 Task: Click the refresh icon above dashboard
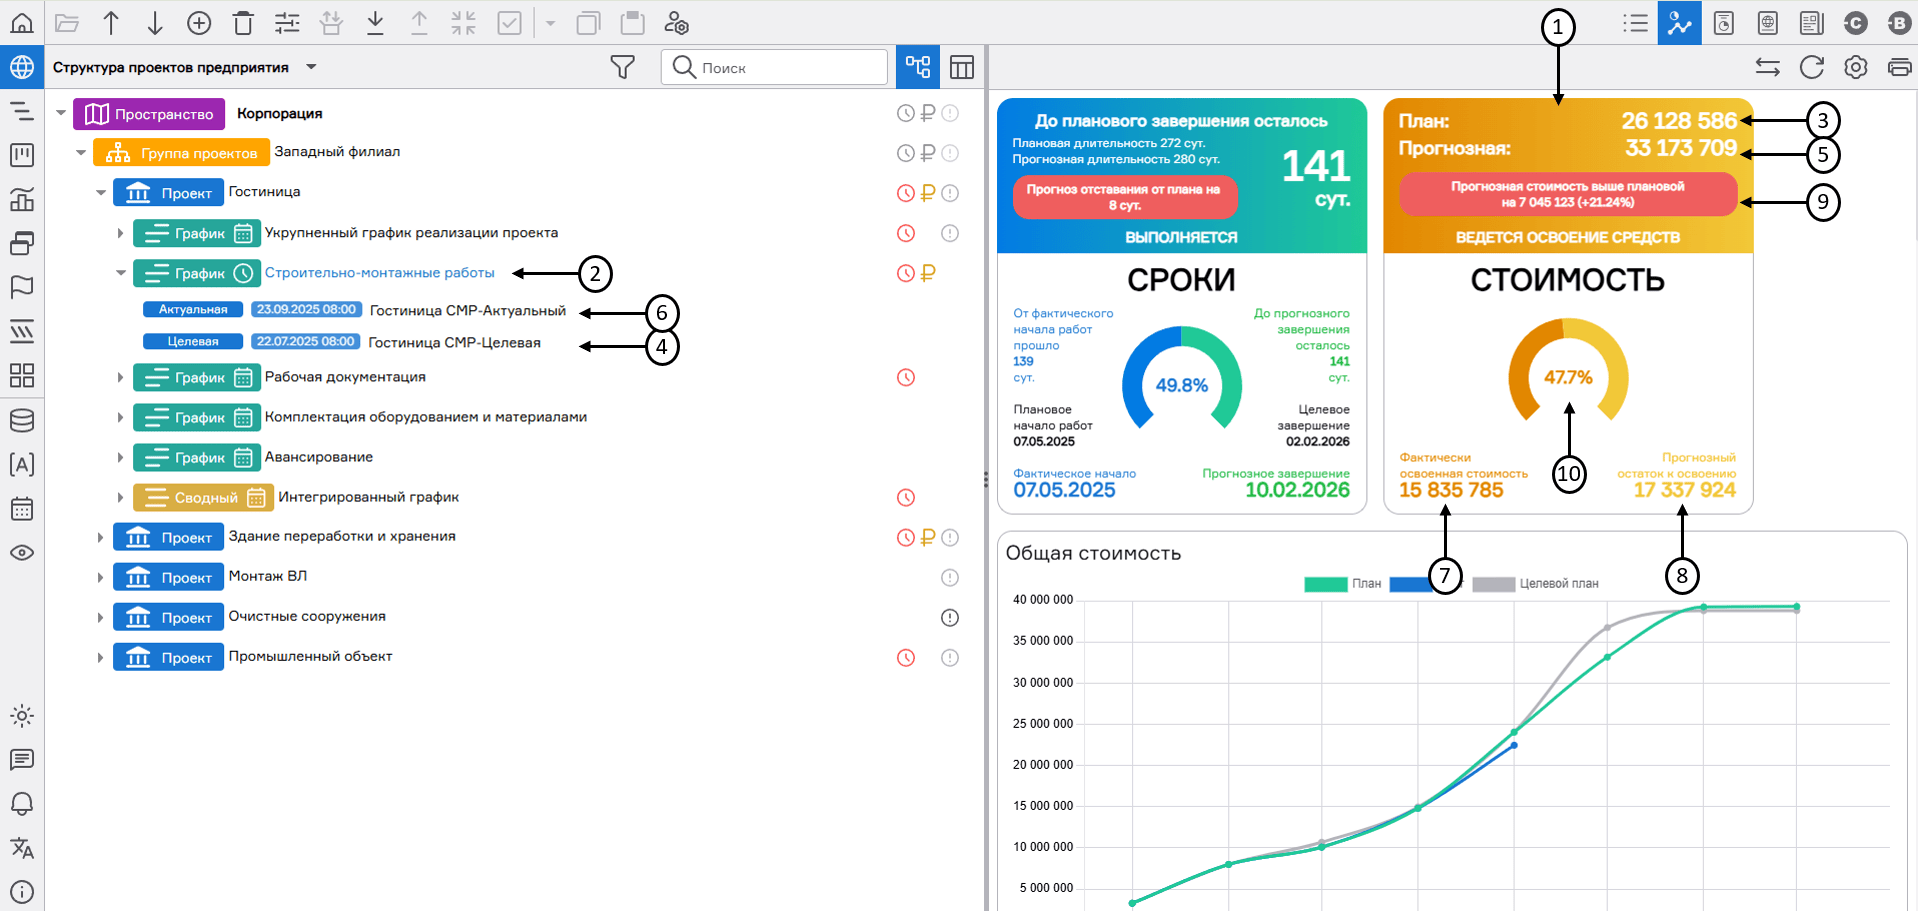pyautogui.click(x=1811, y=67)
